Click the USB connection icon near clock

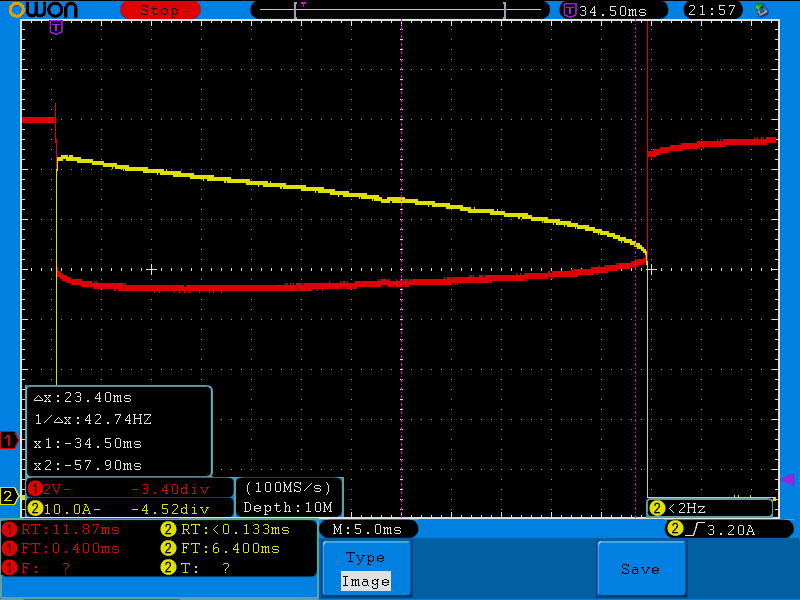tap(762, 10)
